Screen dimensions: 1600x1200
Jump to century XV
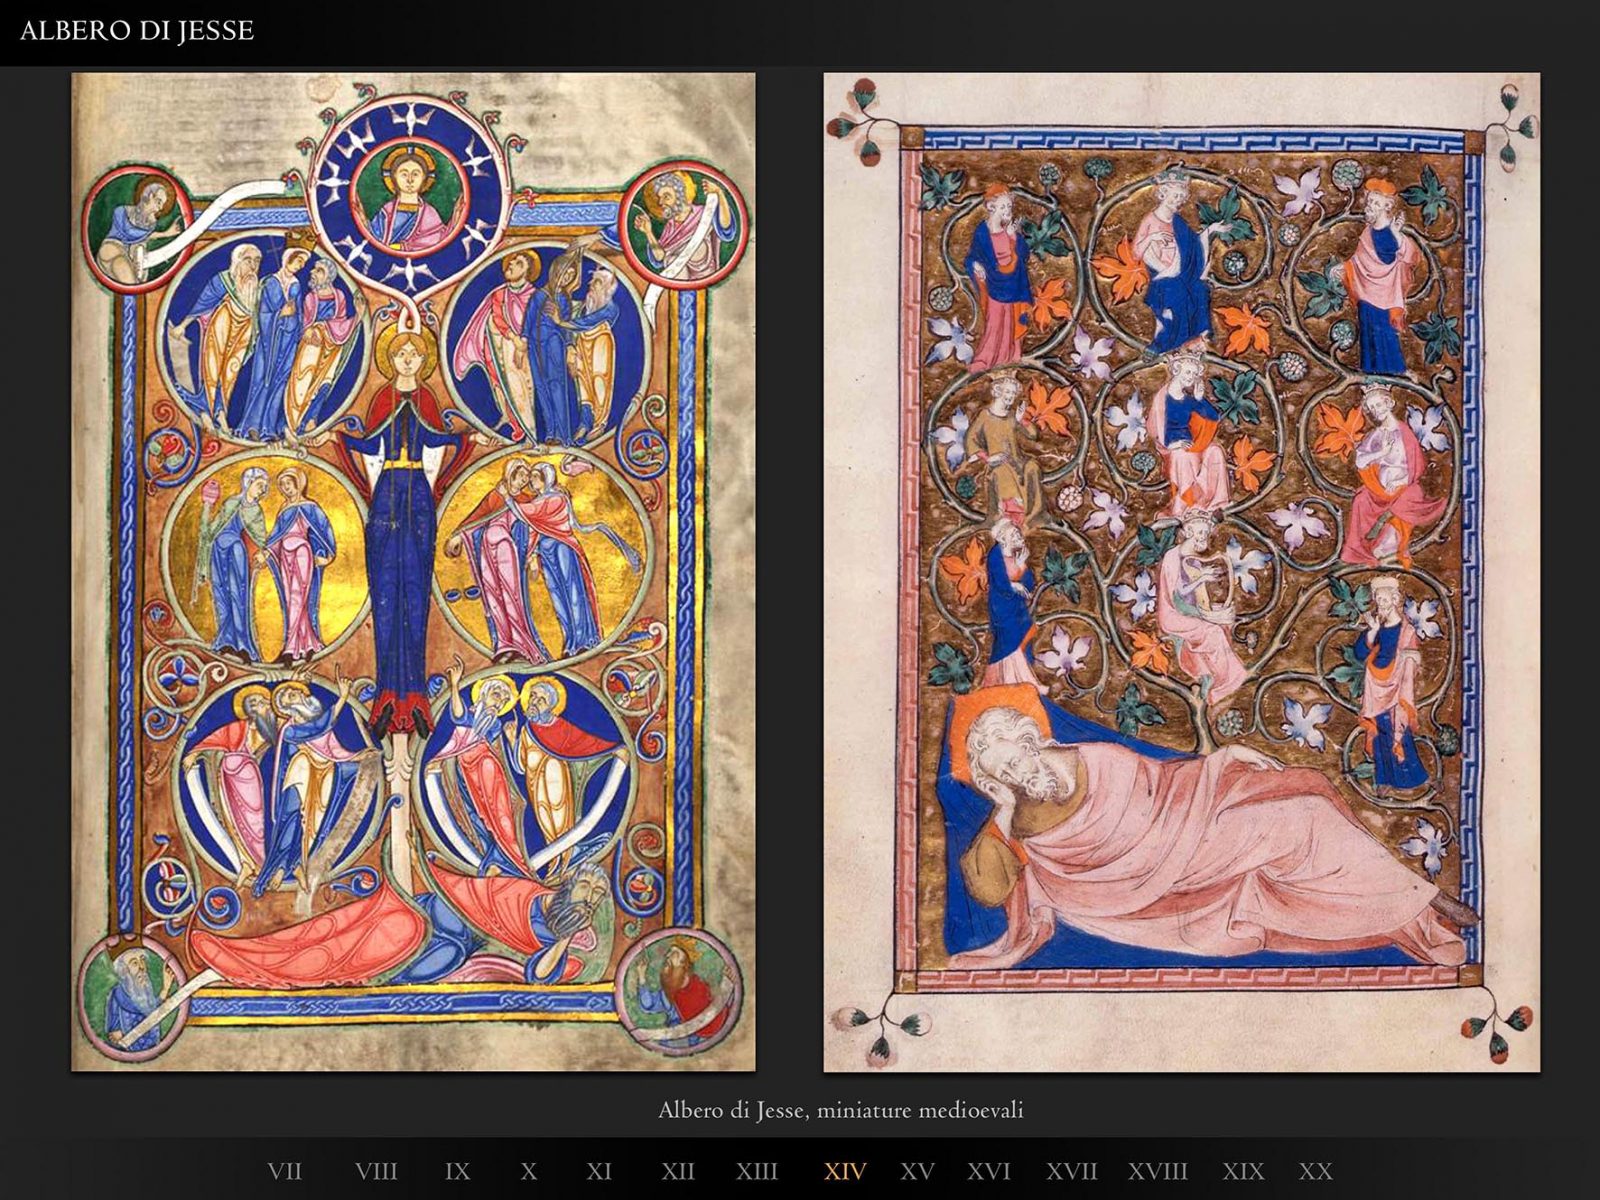tap(917, 1171)
